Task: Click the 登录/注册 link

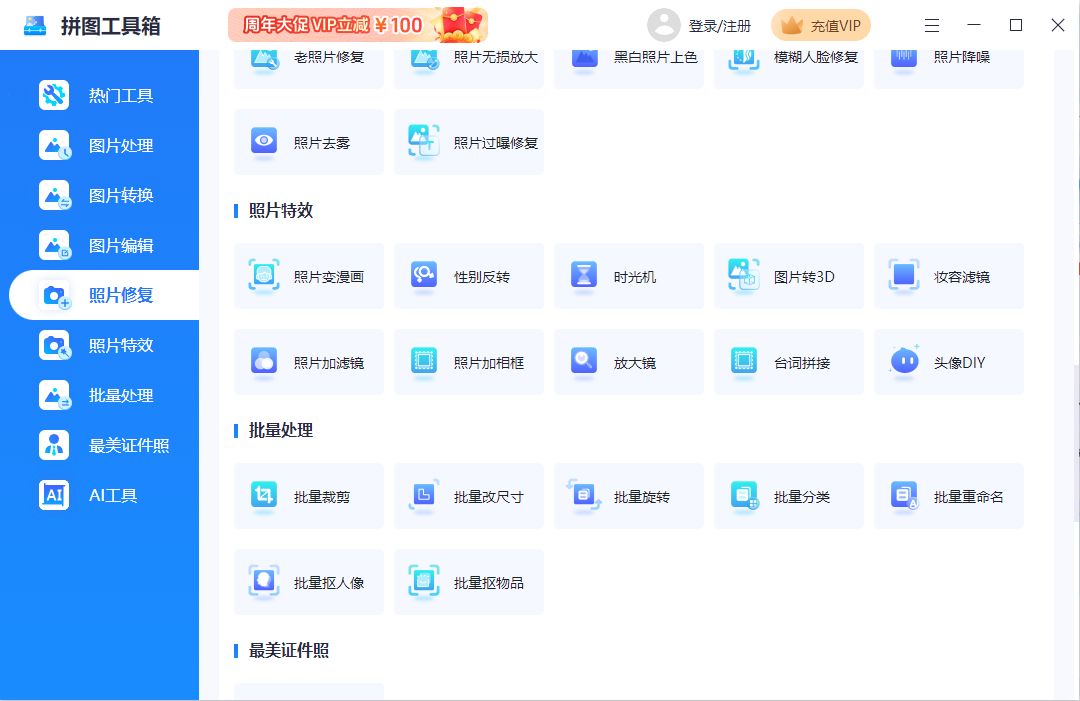Action: click(x=720, y=26)
